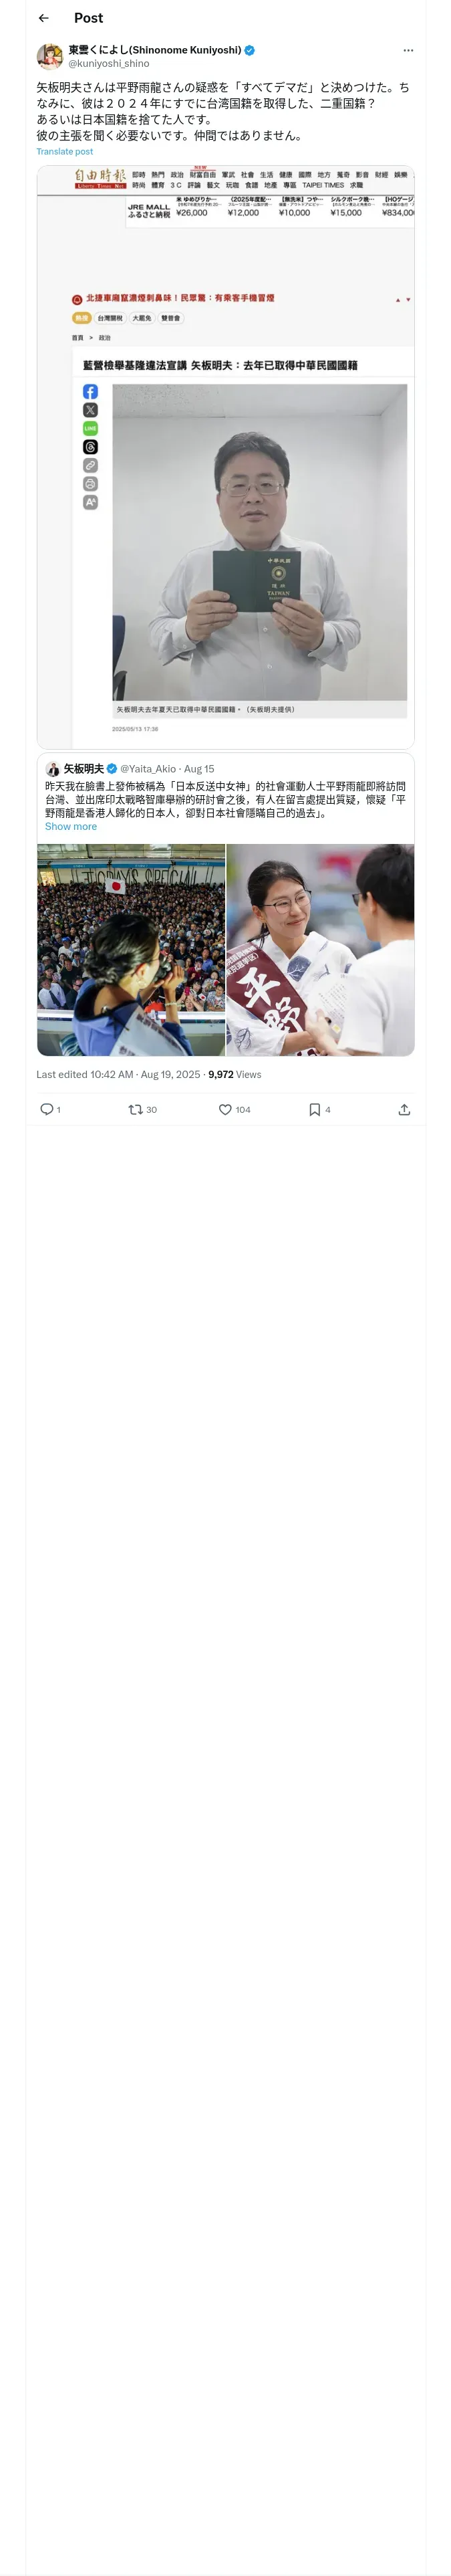
Task: Open quoted post date Aug 15
Action: (x=199, y=769)
